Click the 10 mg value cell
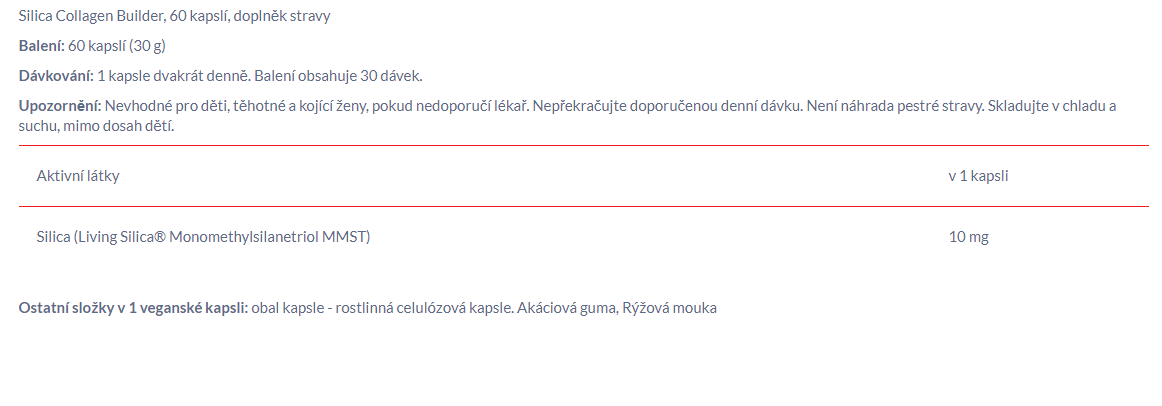 point(969,237)
